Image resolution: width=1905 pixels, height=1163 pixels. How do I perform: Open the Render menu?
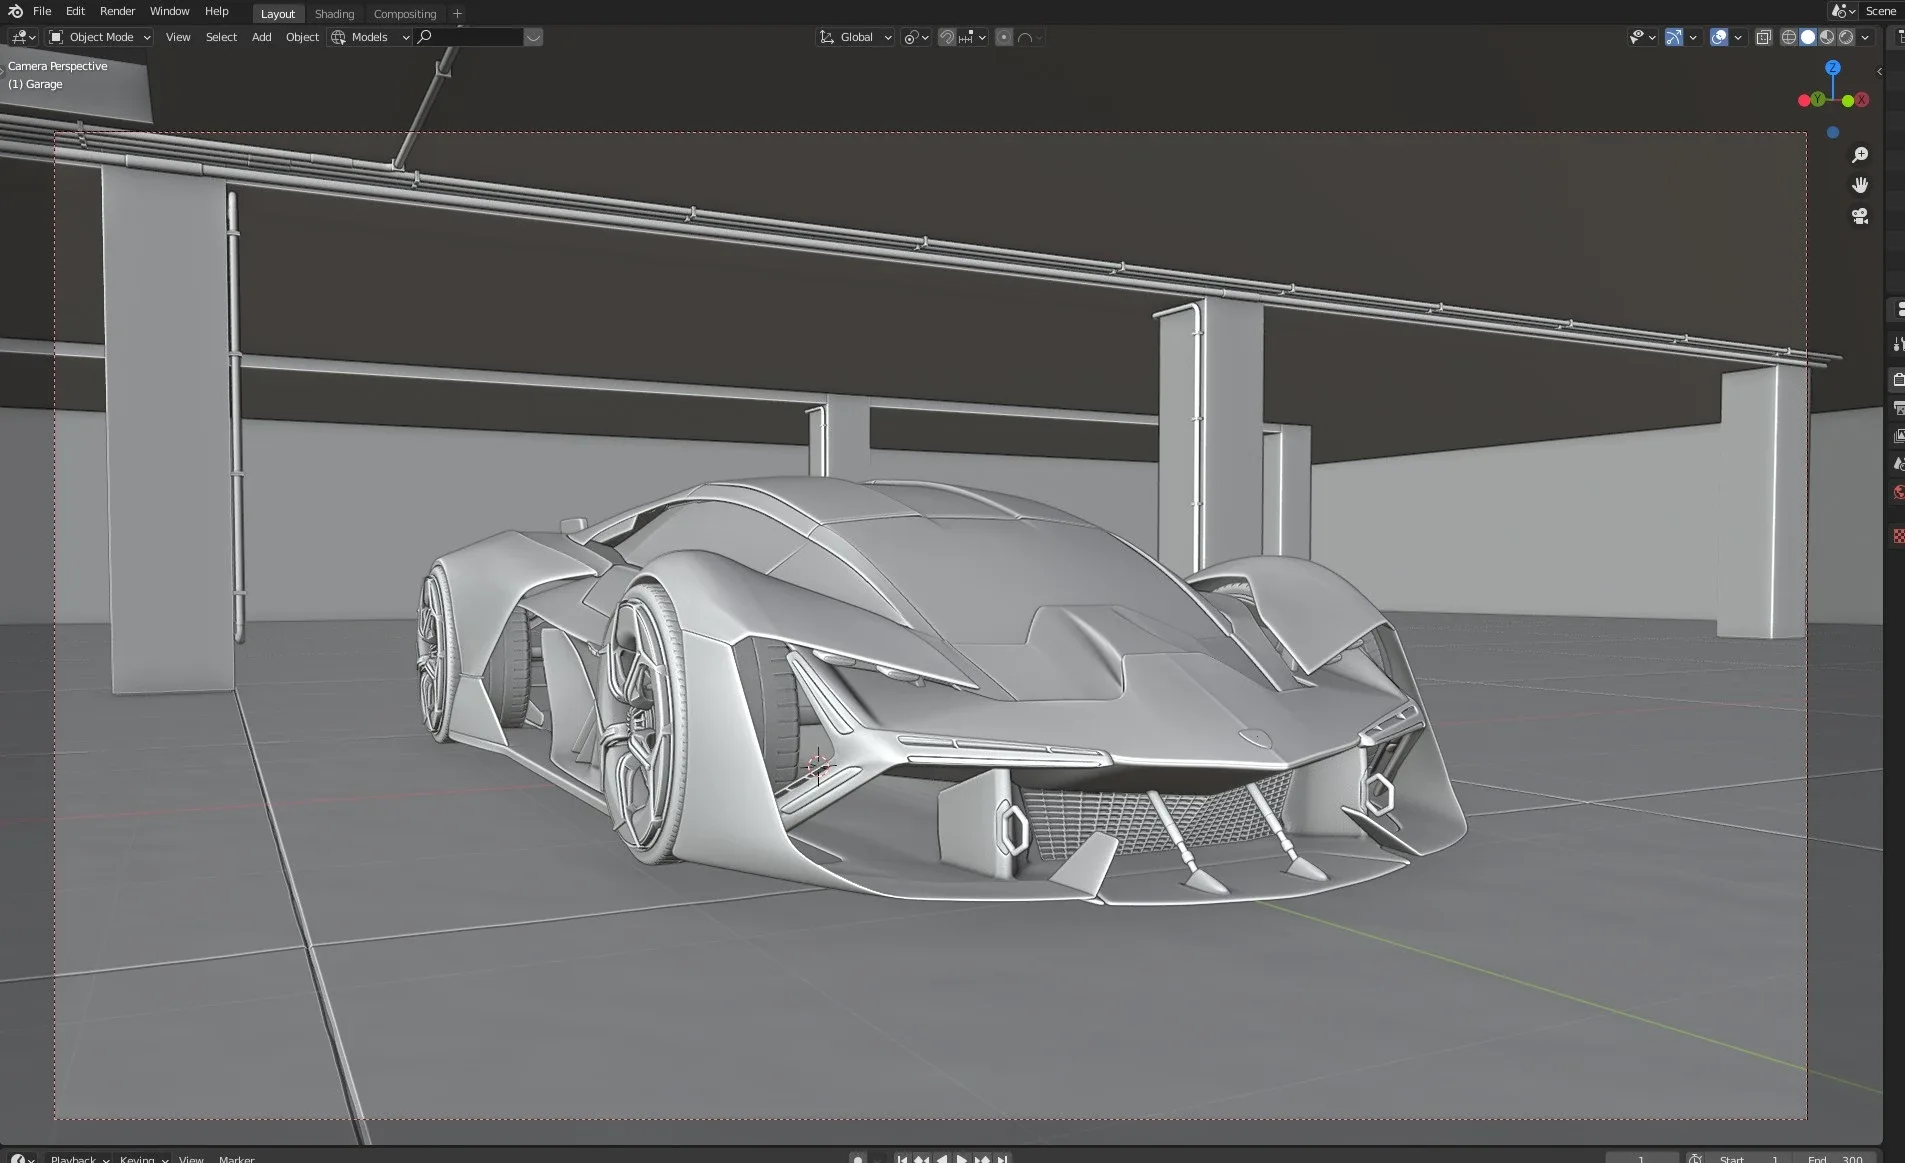click(118, 11)
